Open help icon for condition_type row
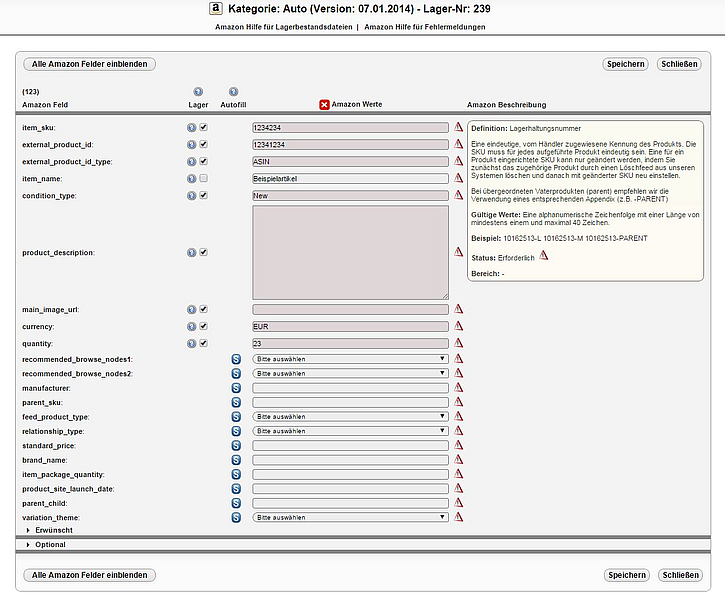The height and width of the screenshot is (604, 725). [191, 196]
